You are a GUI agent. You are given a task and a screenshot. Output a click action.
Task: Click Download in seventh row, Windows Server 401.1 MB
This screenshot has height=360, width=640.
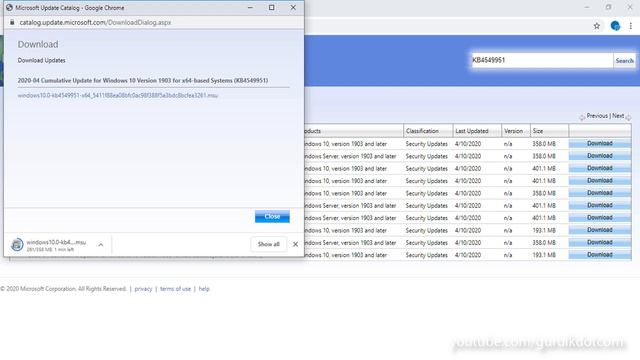point(600,218)
